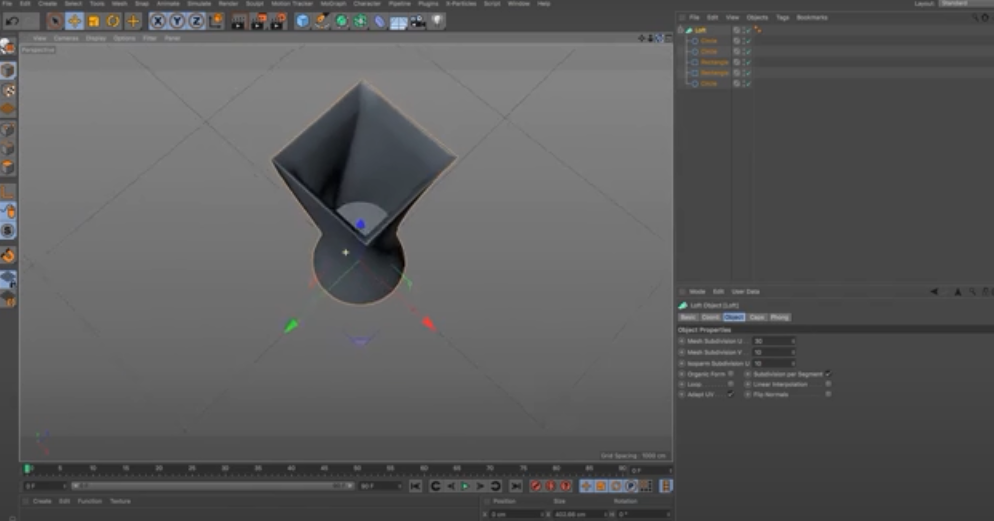The width and height of the screenshot is (994, 521).
Task: Switch to Edges mode
Action: pyautogui.click(x=8, y=148)
